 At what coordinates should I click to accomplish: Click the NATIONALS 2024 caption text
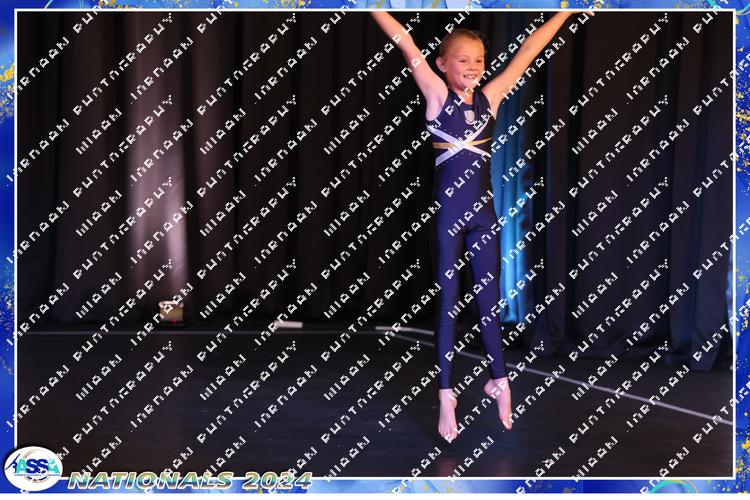pos(176,481)
